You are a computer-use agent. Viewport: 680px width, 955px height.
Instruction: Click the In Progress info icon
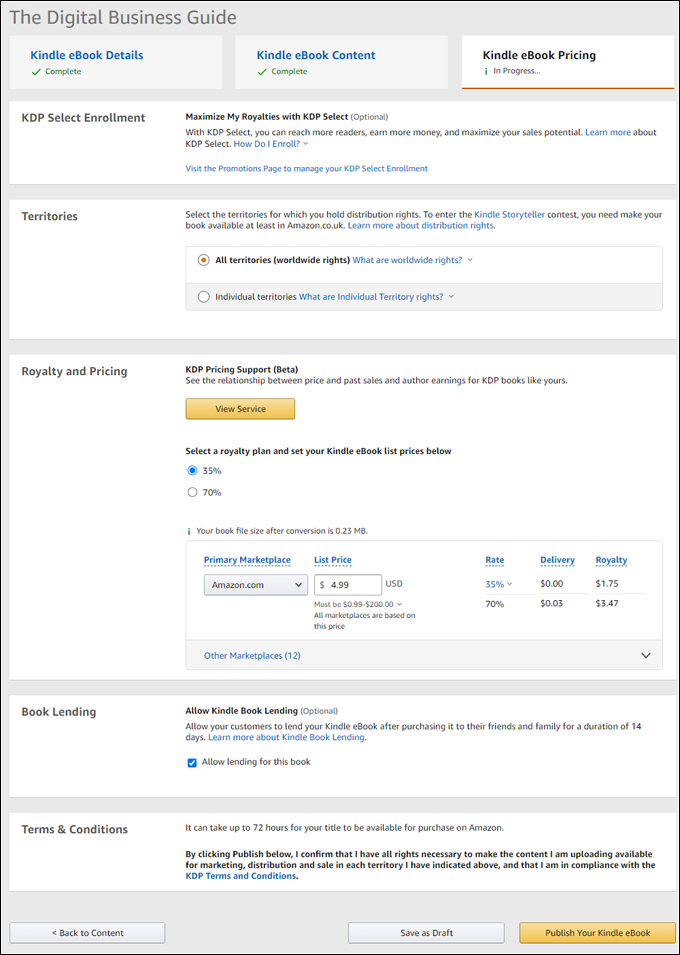[x=486, y=71]
